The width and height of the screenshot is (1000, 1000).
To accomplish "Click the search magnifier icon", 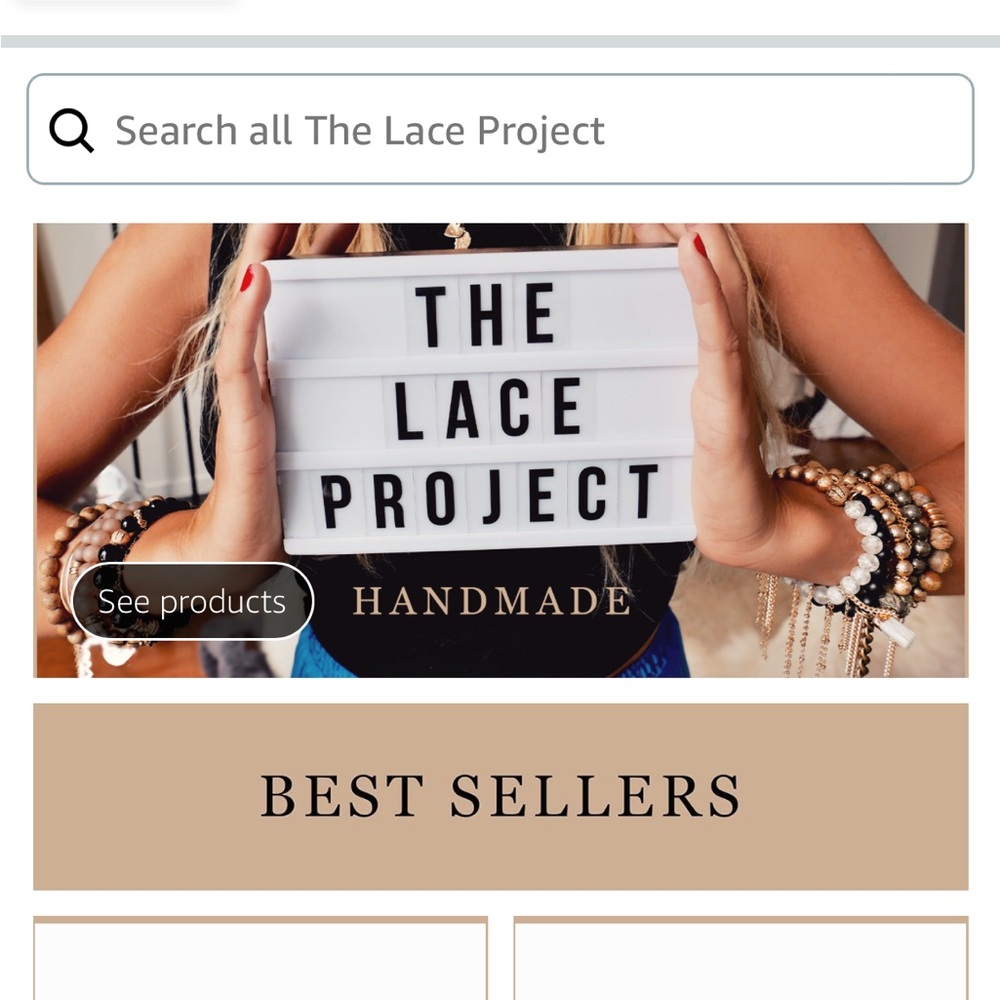I will [x=71, y=130].
